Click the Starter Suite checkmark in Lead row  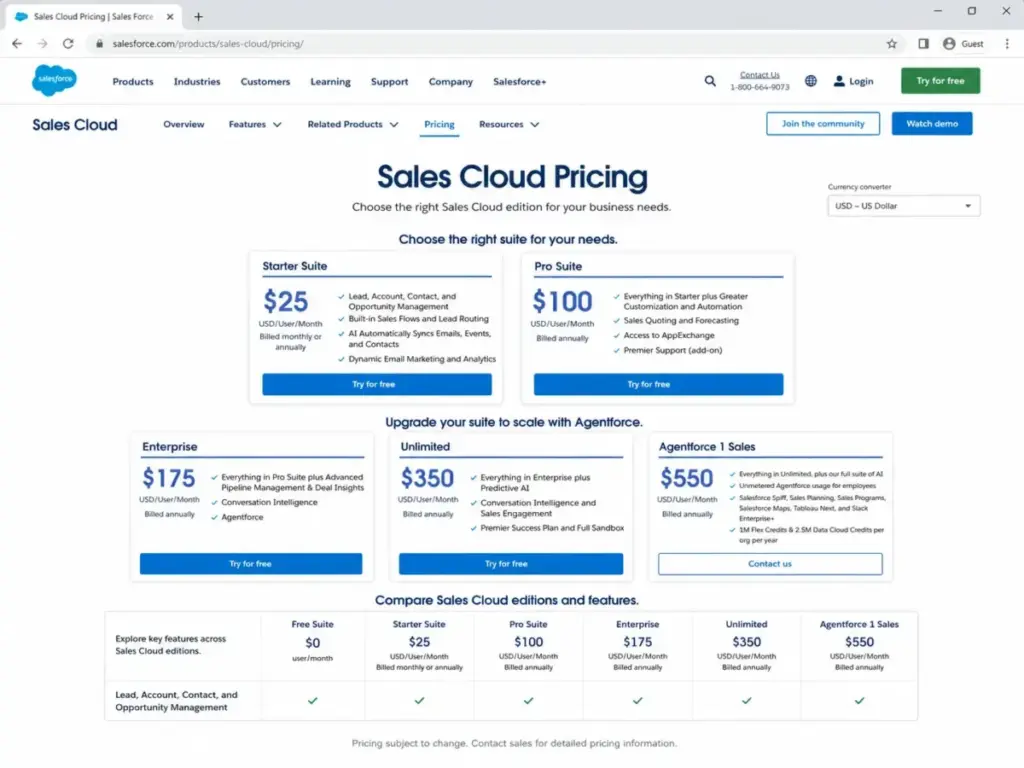click(419, 701)
